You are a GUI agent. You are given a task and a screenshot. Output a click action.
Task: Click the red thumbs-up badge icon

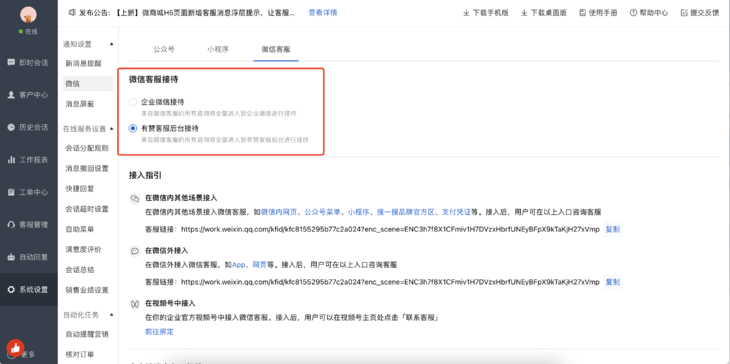click(x=15, y=348)
